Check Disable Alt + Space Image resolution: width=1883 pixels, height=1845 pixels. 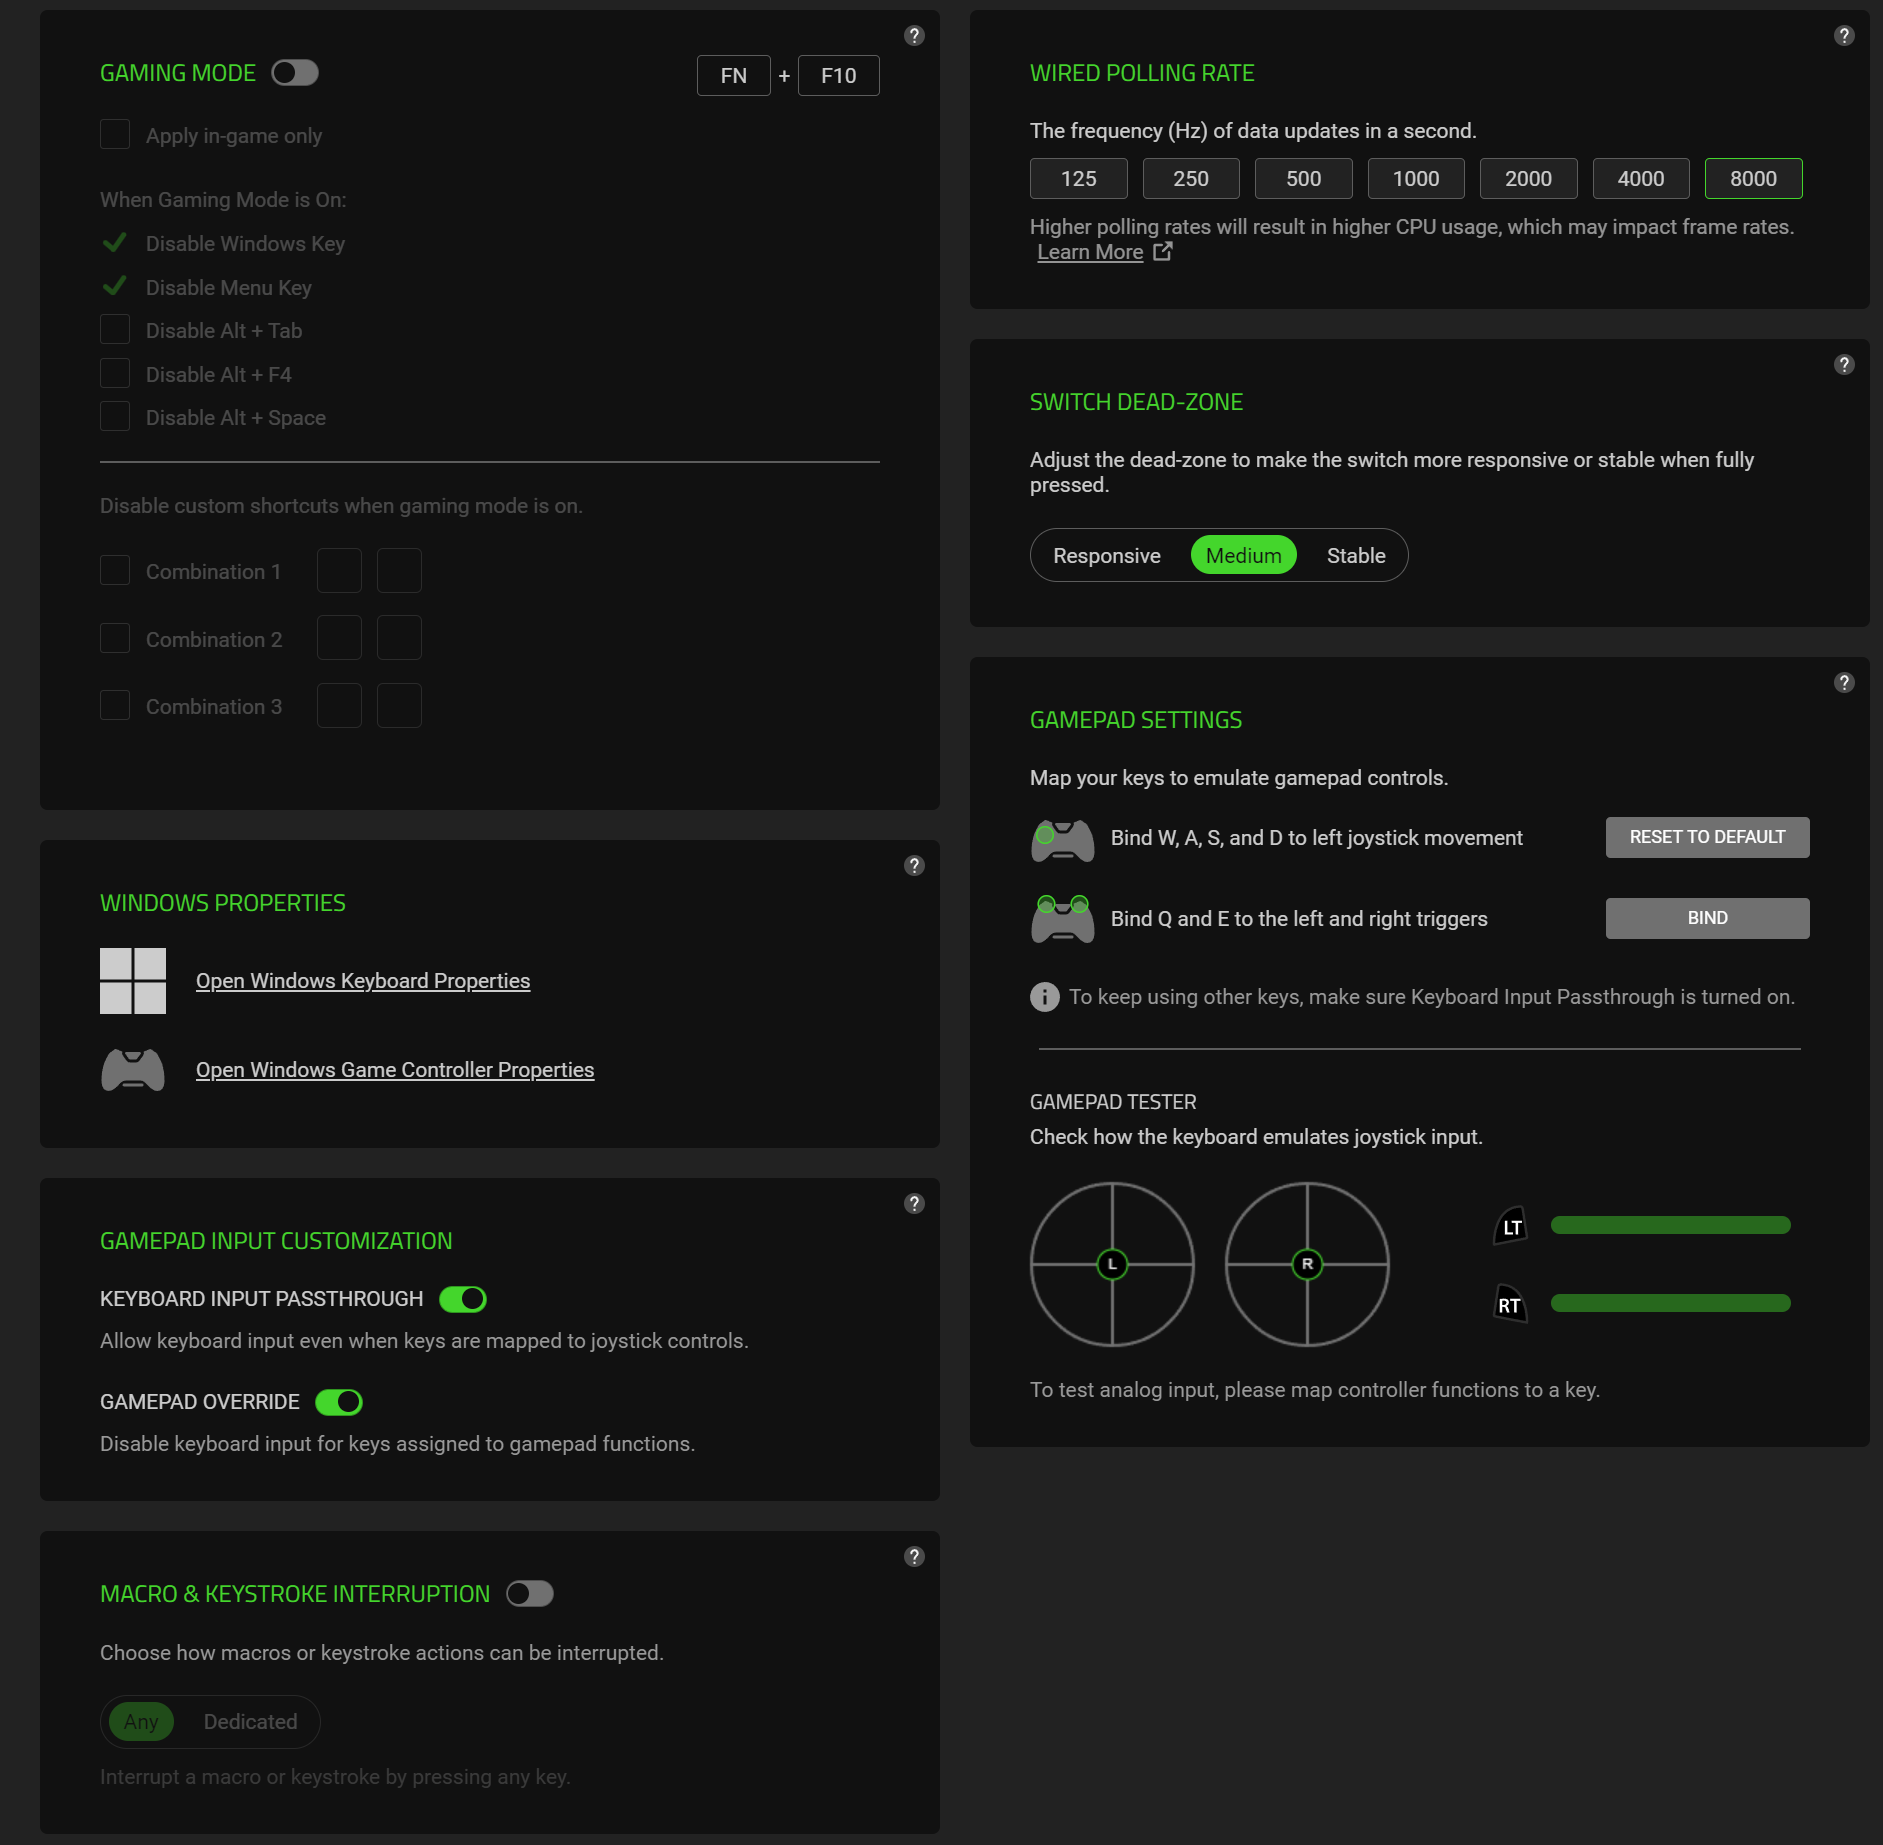(x=115, y=417)
